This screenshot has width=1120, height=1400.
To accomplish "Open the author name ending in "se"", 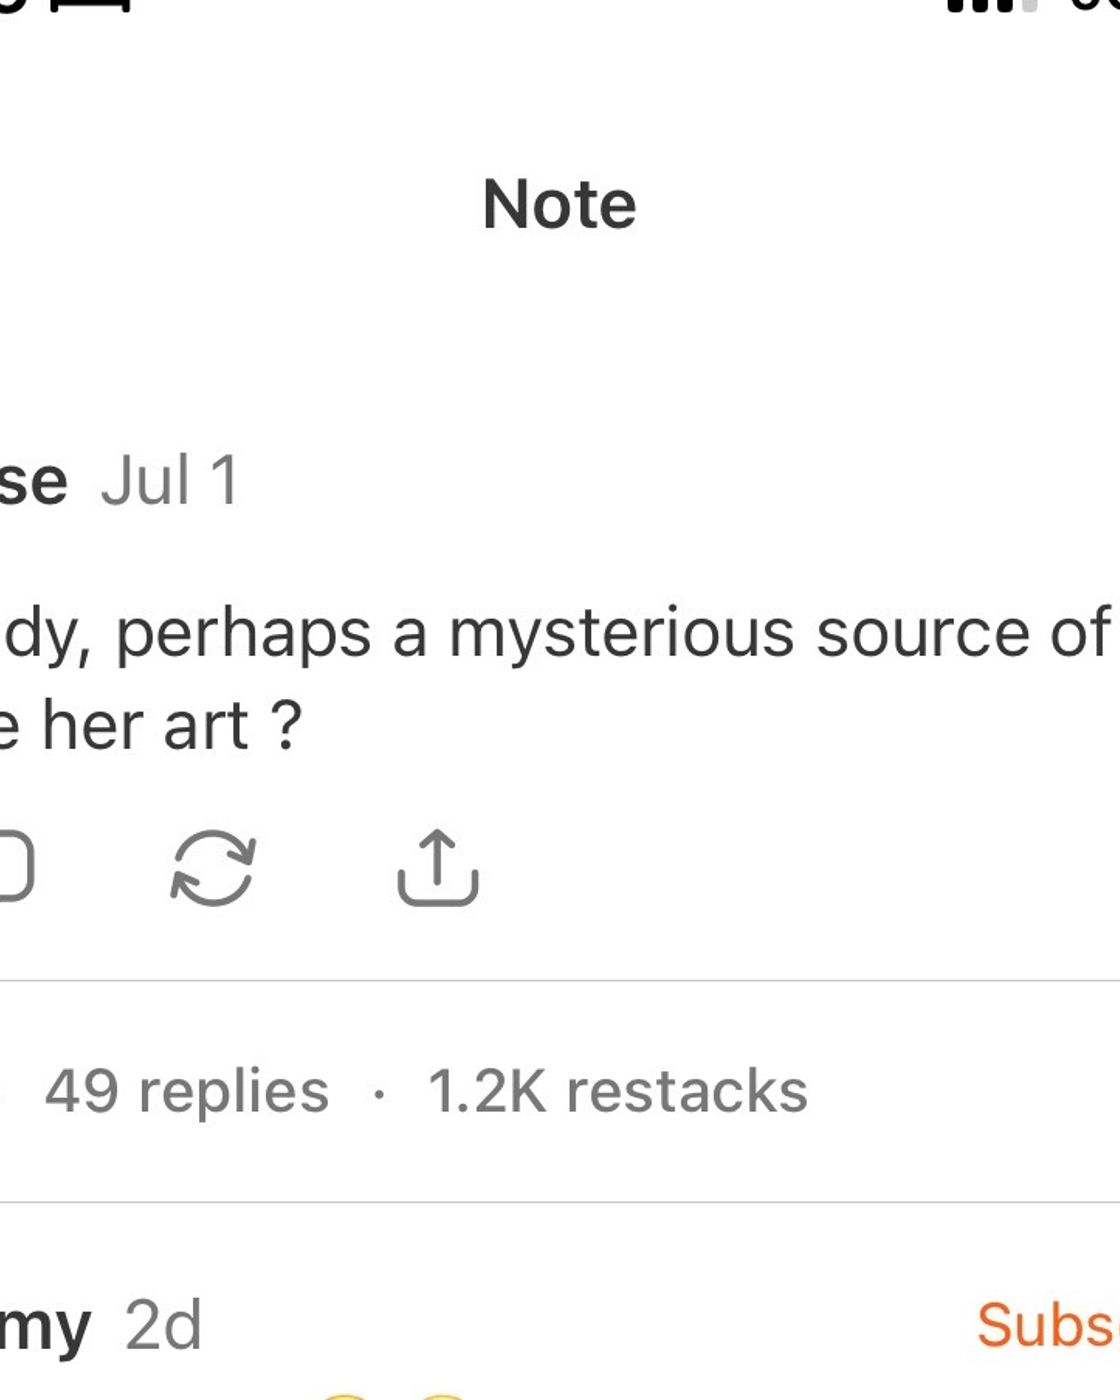I will pos(33,480).
